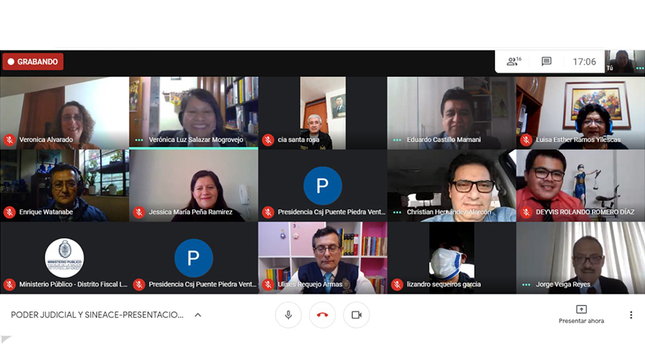Screen dimensions: 645x363
Task: Toggle the camera button
Action: pyautogui.click(x=356, y=315)
